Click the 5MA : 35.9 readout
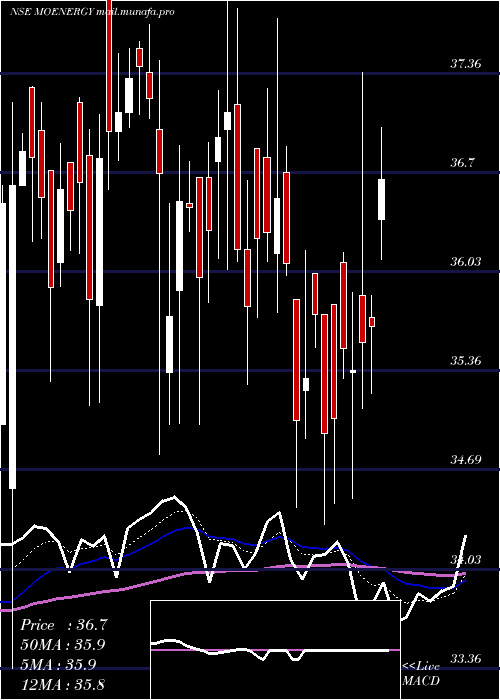Viewport: 500px width, 700px height. [58, 664]
